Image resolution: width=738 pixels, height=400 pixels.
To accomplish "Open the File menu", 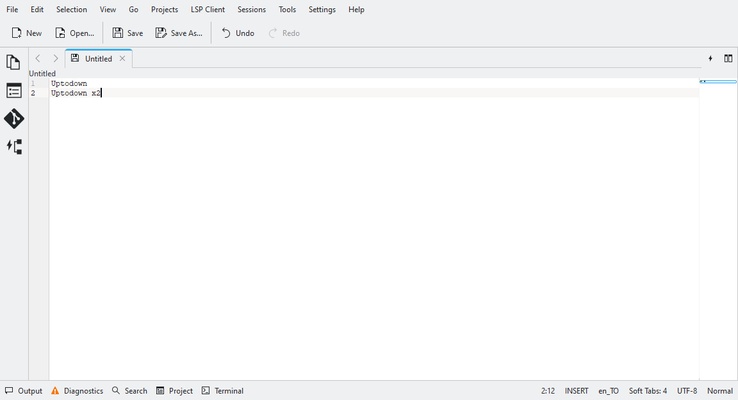I will pyautogui.click(x=12, y=9).
